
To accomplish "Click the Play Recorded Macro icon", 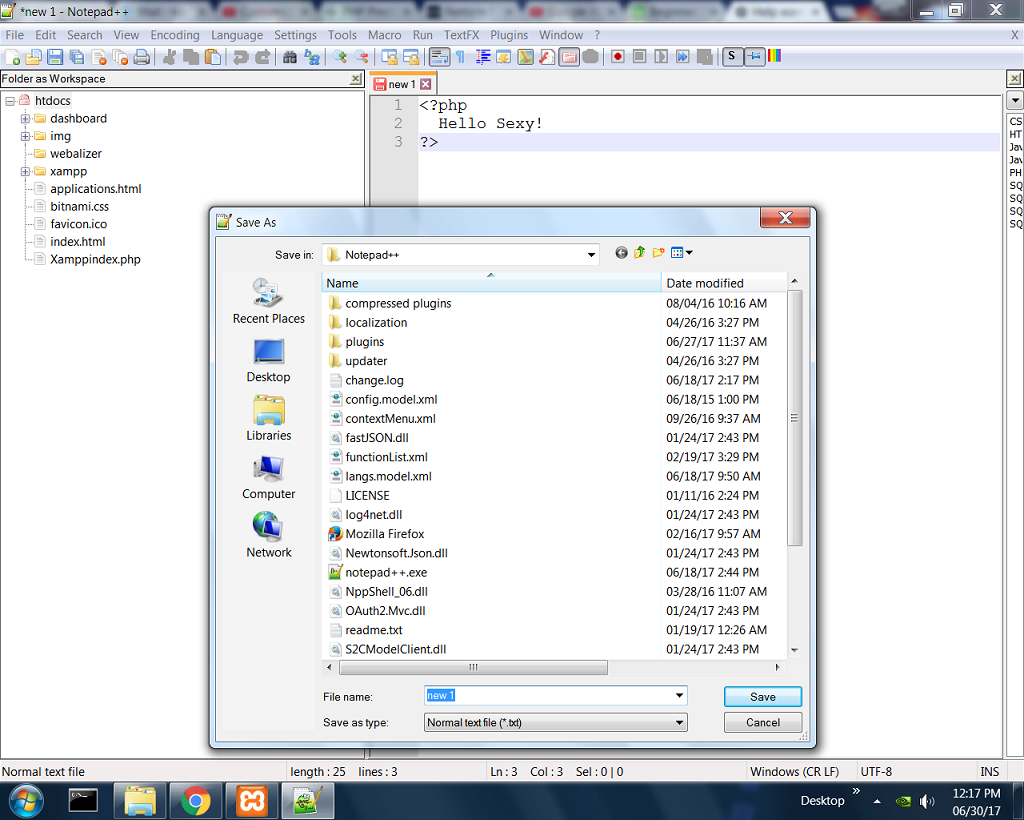I will pos(661,57).
